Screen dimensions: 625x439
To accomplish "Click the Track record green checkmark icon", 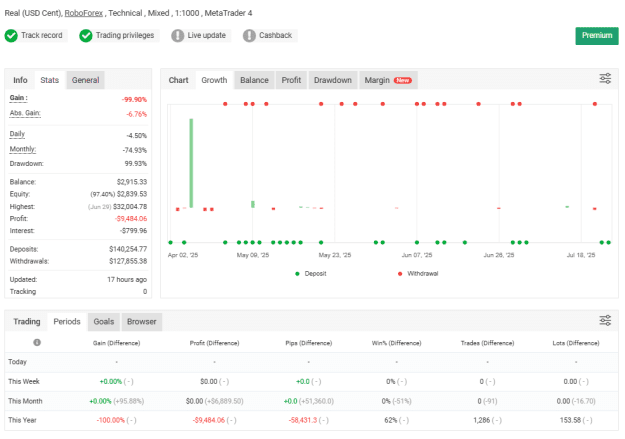I will [x=11, y=35].
